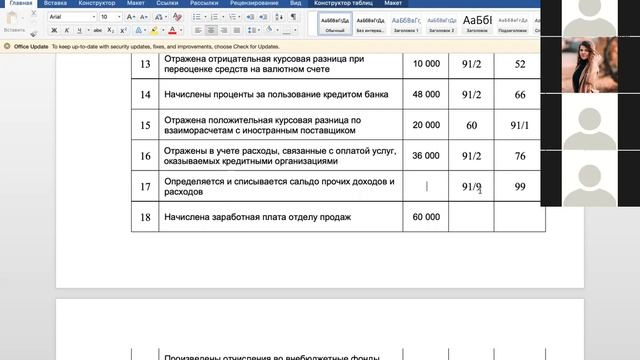Align text left
The image size is (640, 360).
click(198, 30)
